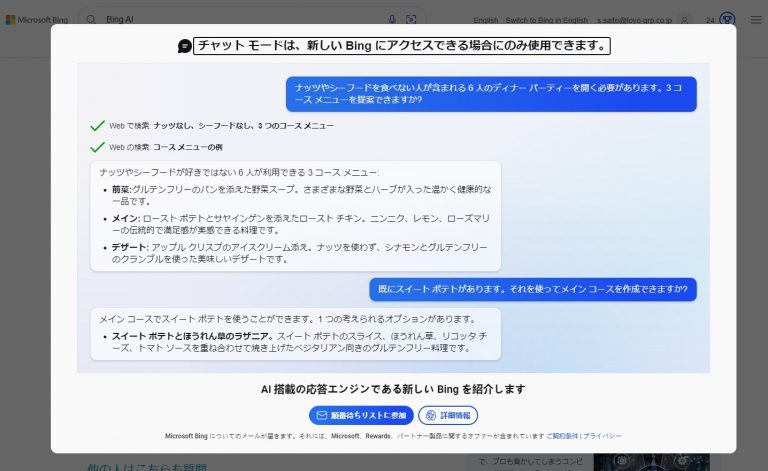The height and width of the screenshot is (471, 768).
Task: Click the コース メニューの例 search text
Action: pyautogui.click(x=188, y=147)
